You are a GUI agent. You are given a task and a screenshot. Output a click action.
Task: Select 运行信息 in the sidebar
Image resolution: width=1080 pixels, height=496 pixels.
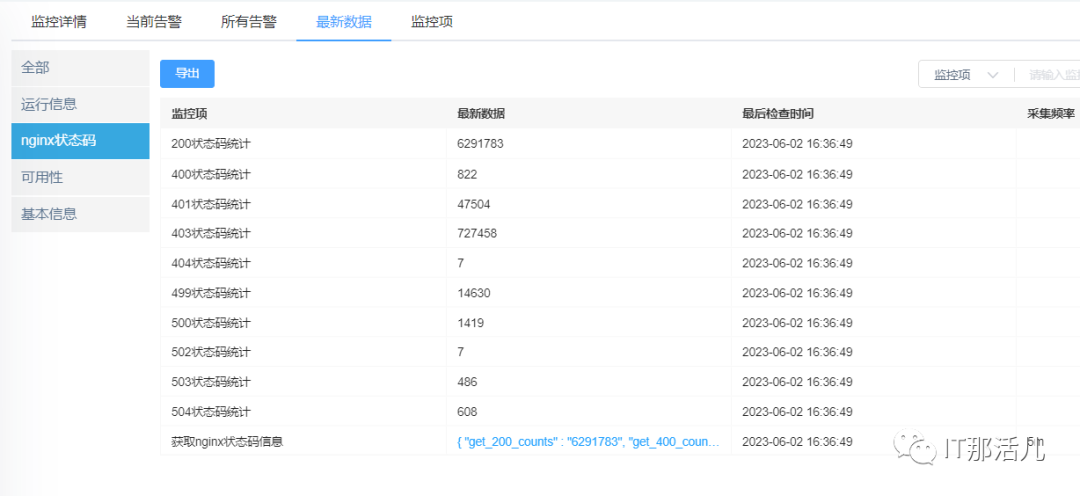[x=80, y=105]
